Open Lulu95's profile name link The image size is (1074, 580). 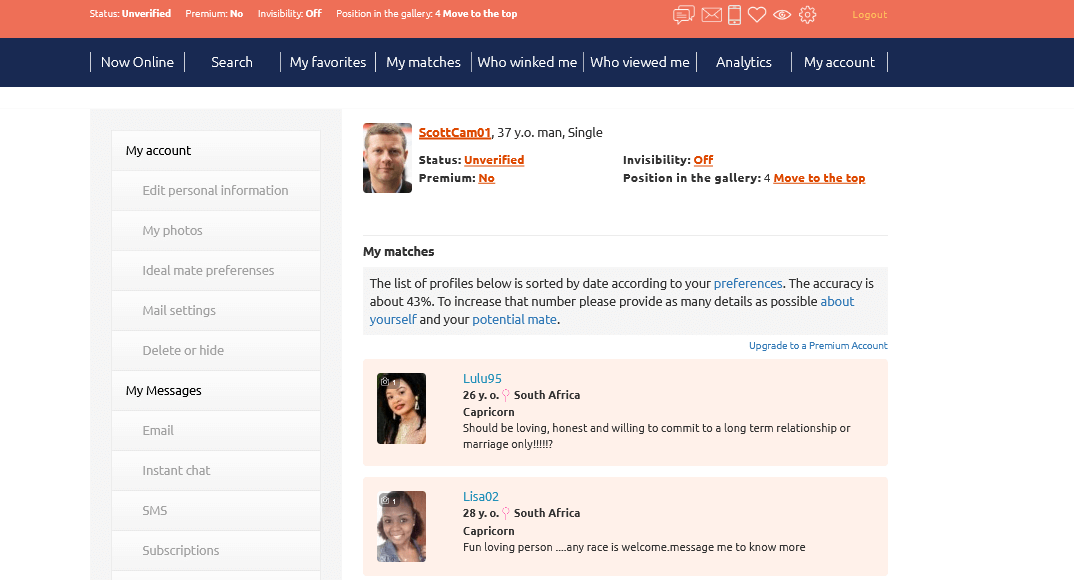pos(482,379)
